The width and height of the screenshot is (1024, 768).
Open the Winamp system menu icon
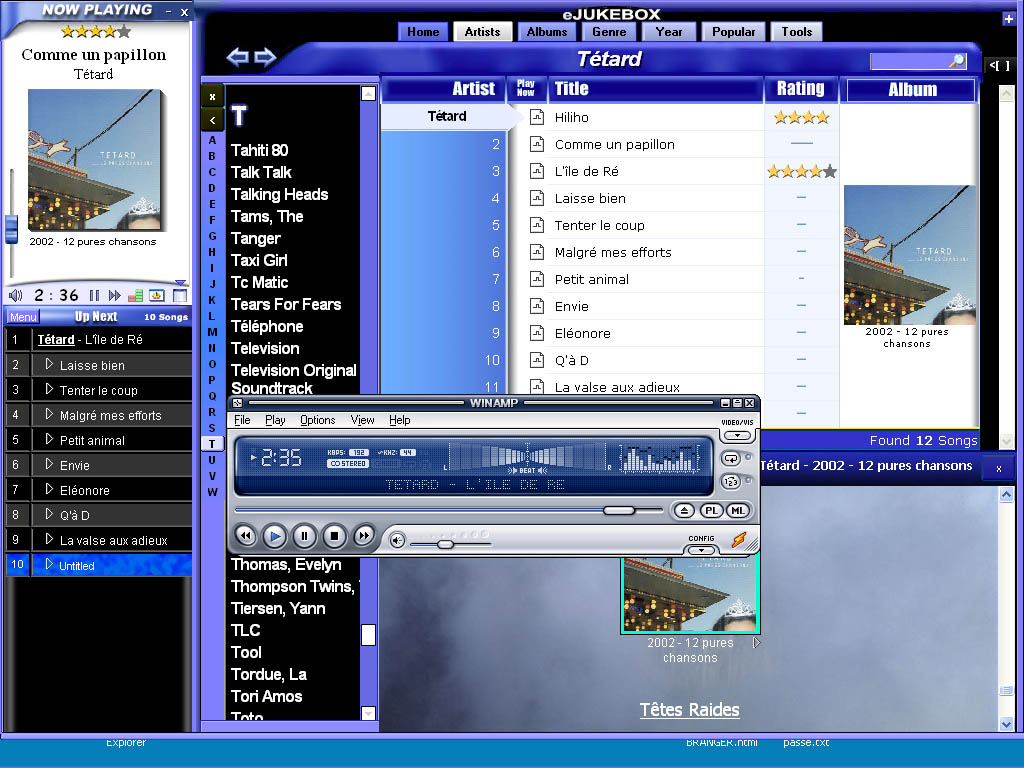point(238,403)
